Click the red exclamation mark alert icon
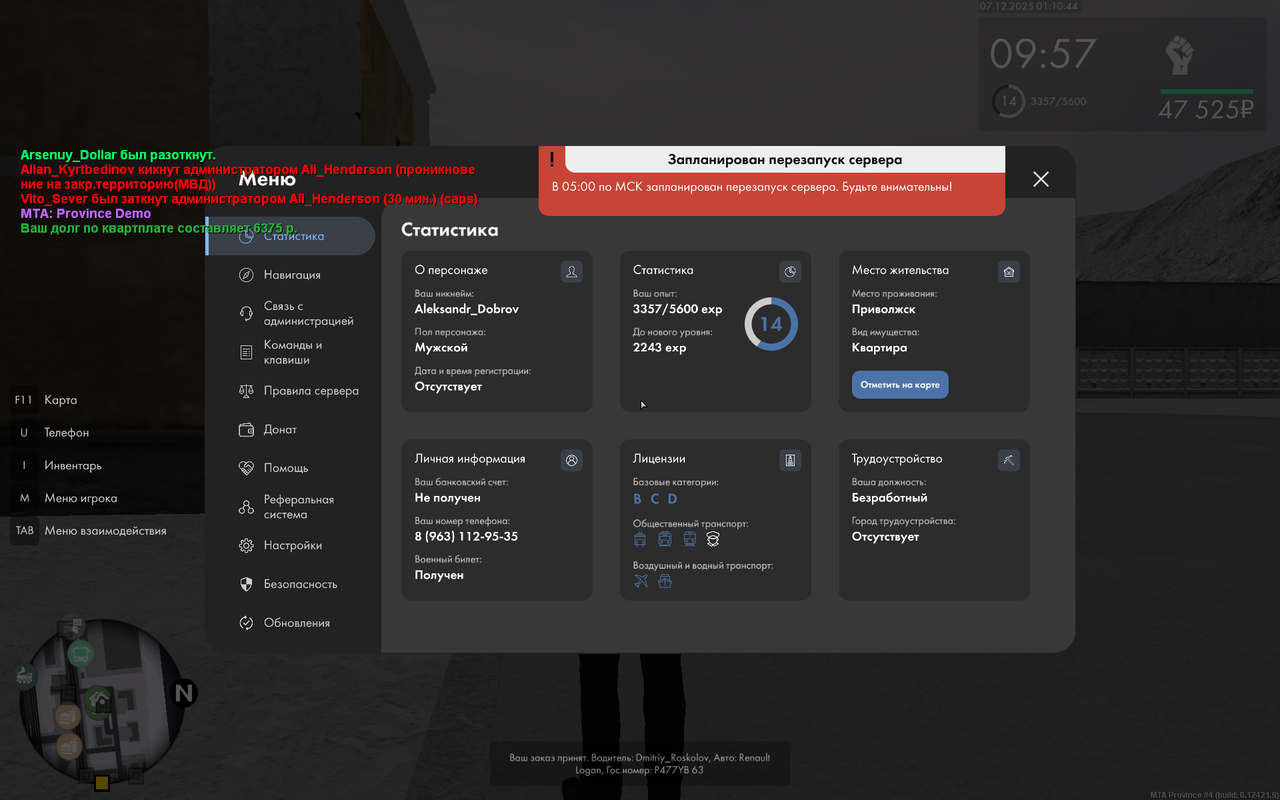 (552, 159)
